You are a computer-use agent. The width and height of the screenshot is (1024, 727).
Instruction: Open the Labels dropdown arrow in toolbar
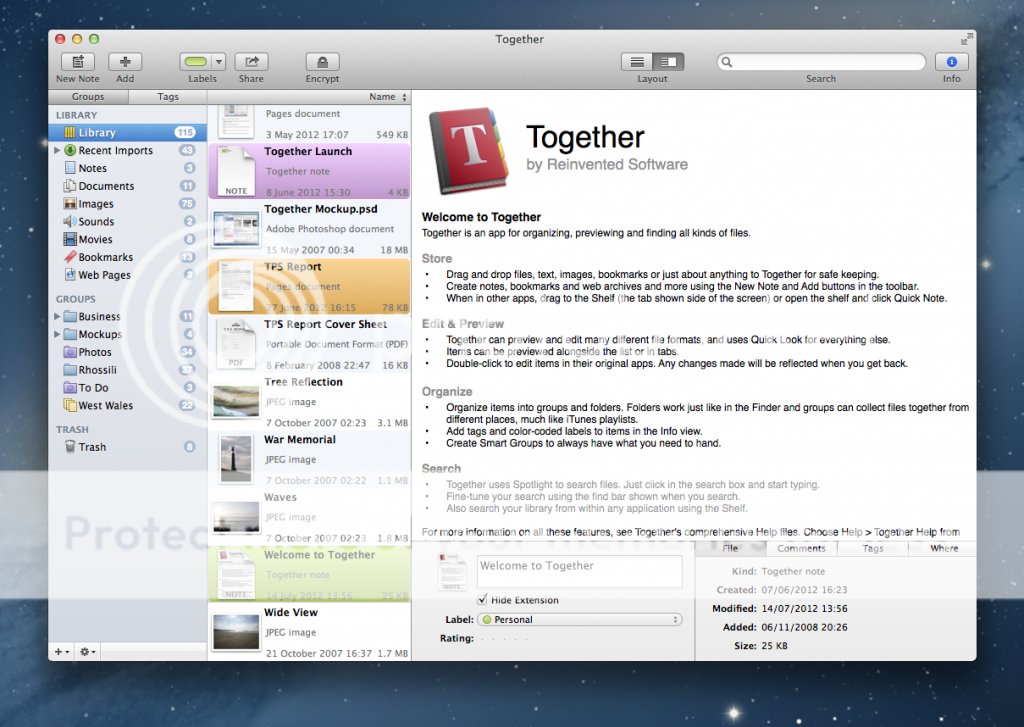click(219, 62)
